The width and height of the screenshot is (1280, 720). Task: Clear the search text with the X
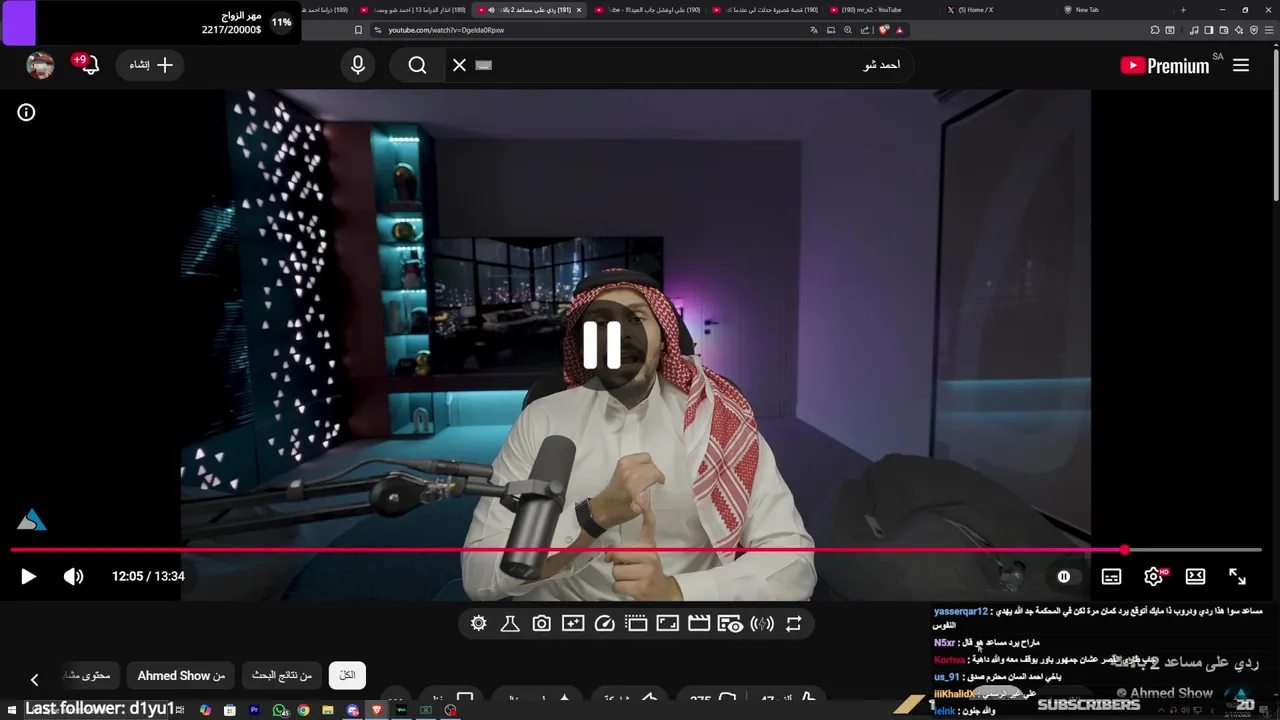459,65
